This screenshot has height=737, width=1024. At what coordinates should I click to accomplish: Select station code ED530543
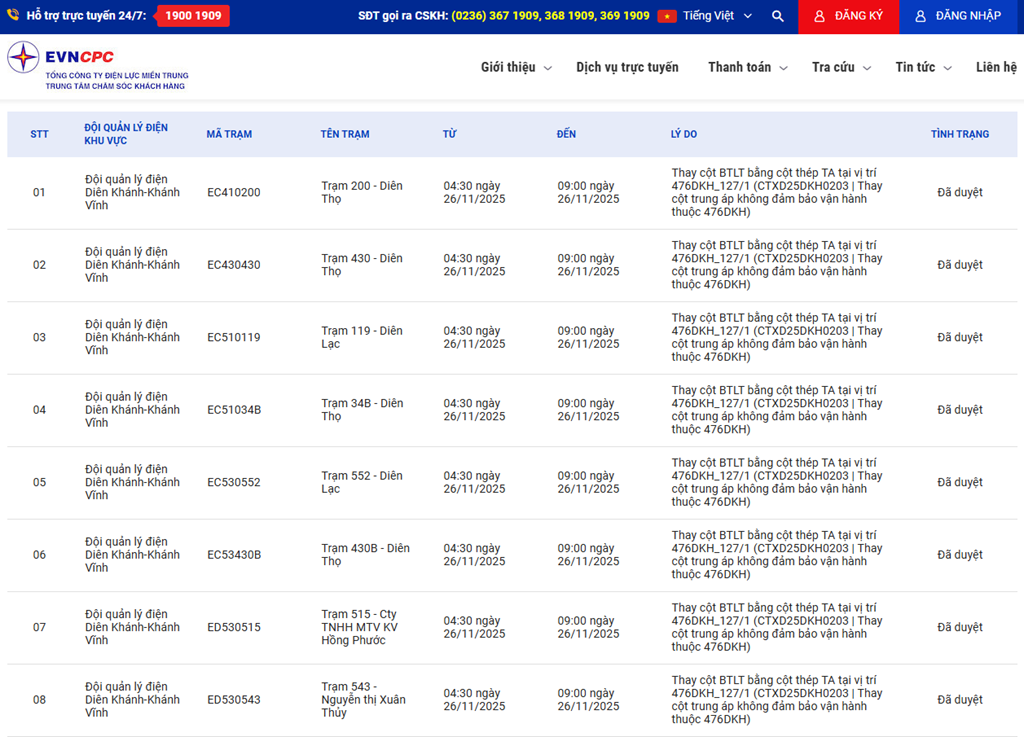(233, 700)
